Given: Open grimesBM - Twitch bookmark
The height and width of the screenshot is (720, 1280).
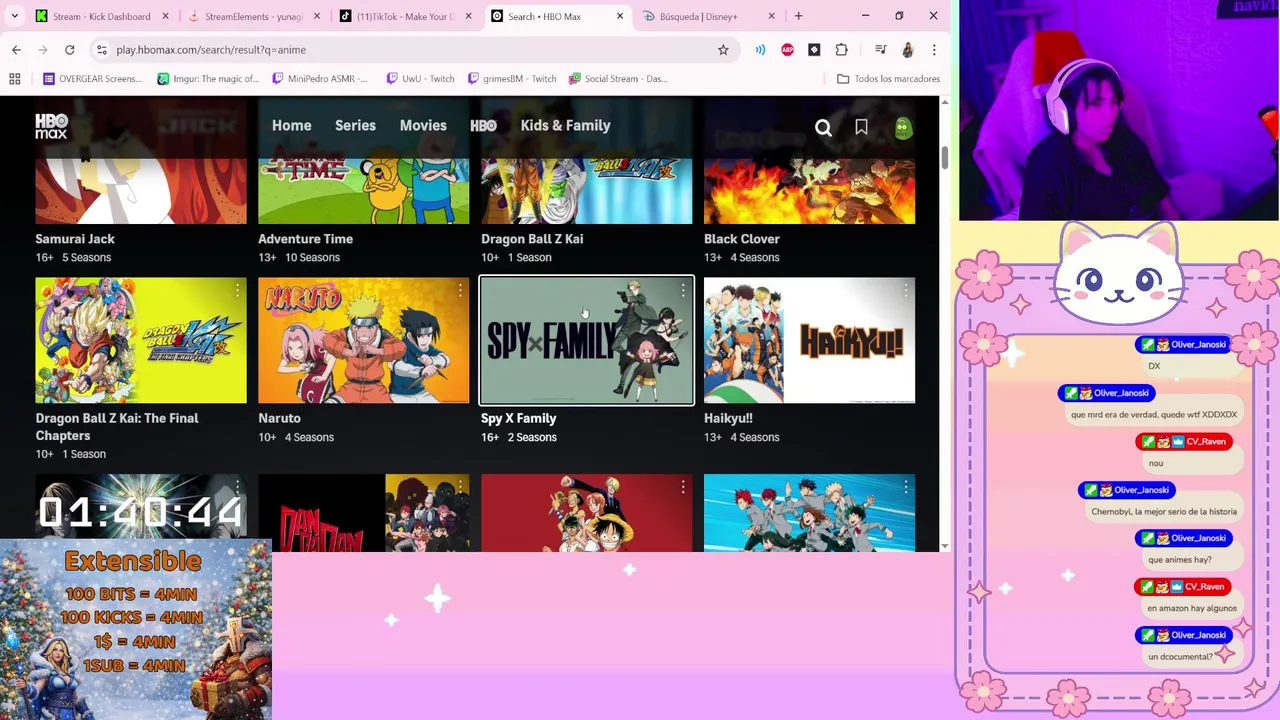Looking at the screenshot, I should 512,78.
